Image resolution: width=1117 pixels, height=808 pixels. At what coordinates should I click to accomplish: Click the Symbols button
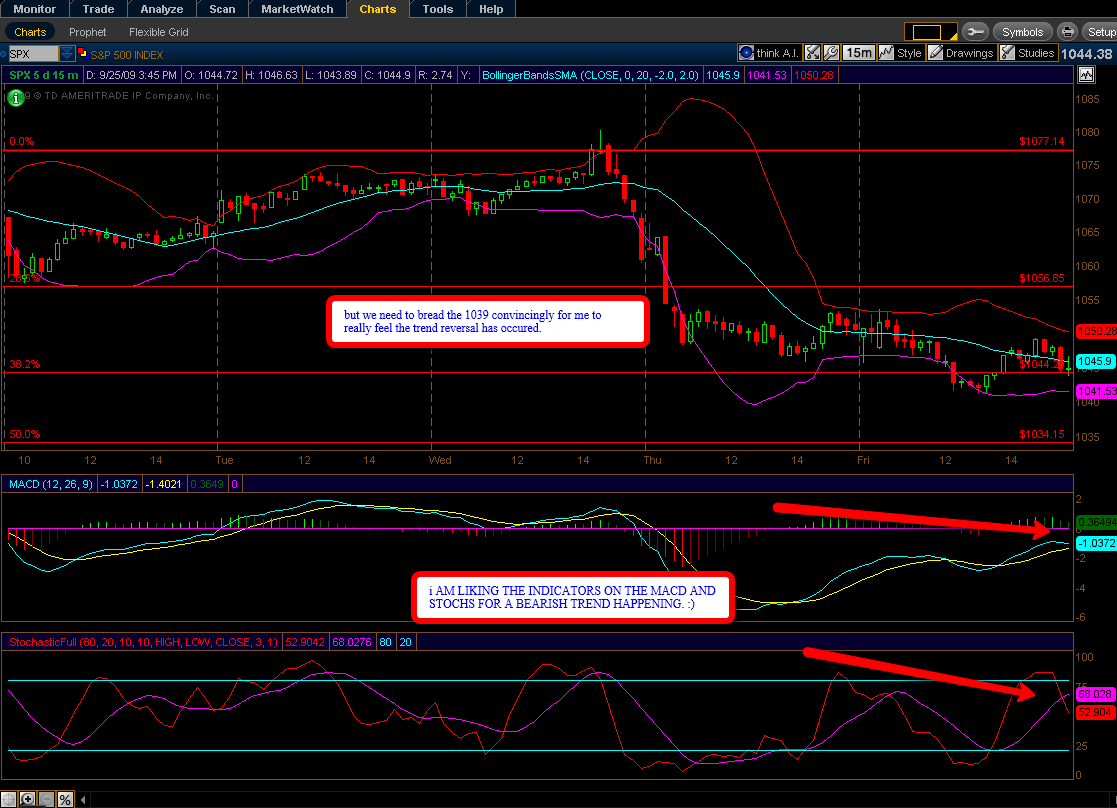point(1022,32)
